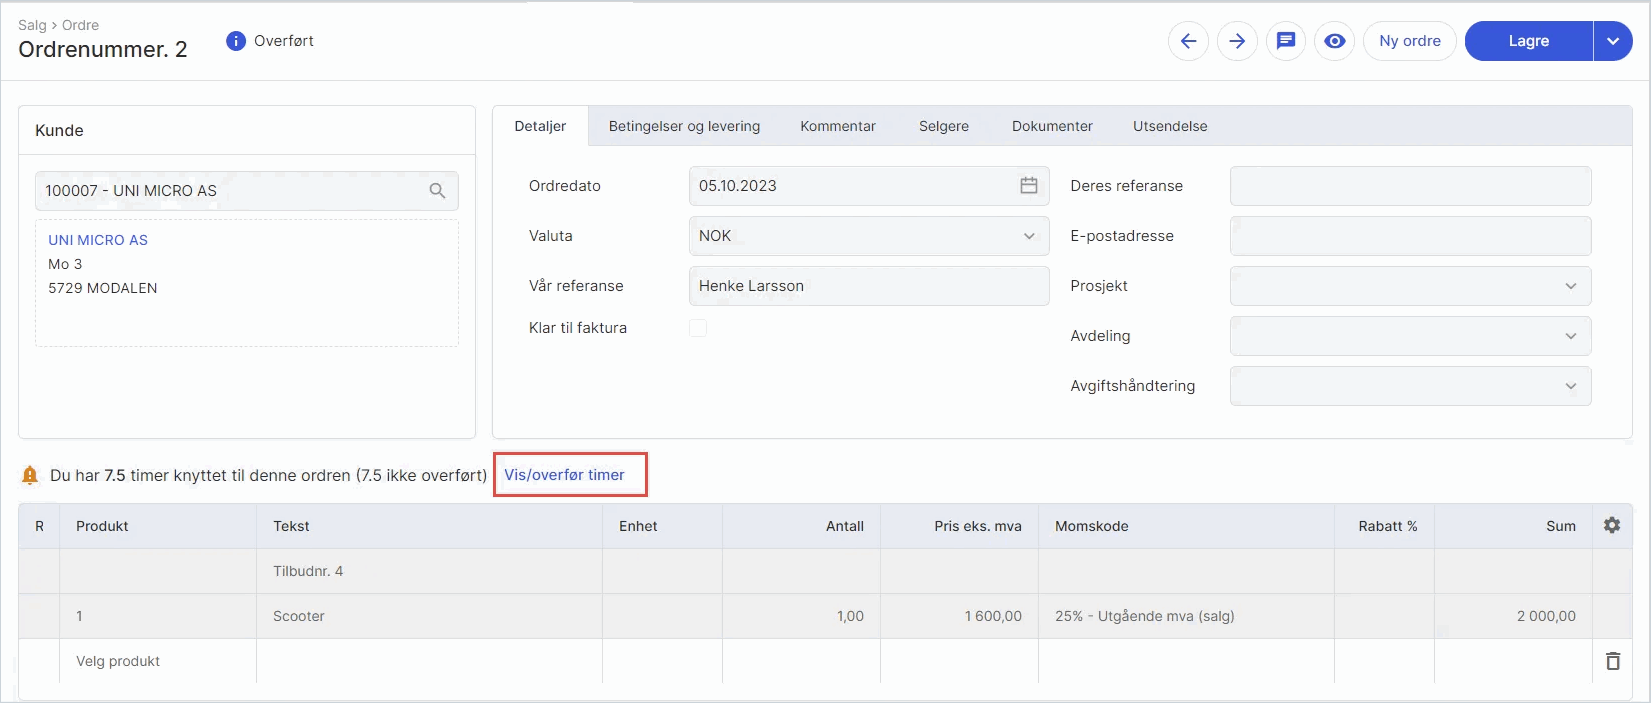This screenshot has height=703, width=1651.
Task: Switch to the Utsendelse tab
Action: pos(1170,126)
